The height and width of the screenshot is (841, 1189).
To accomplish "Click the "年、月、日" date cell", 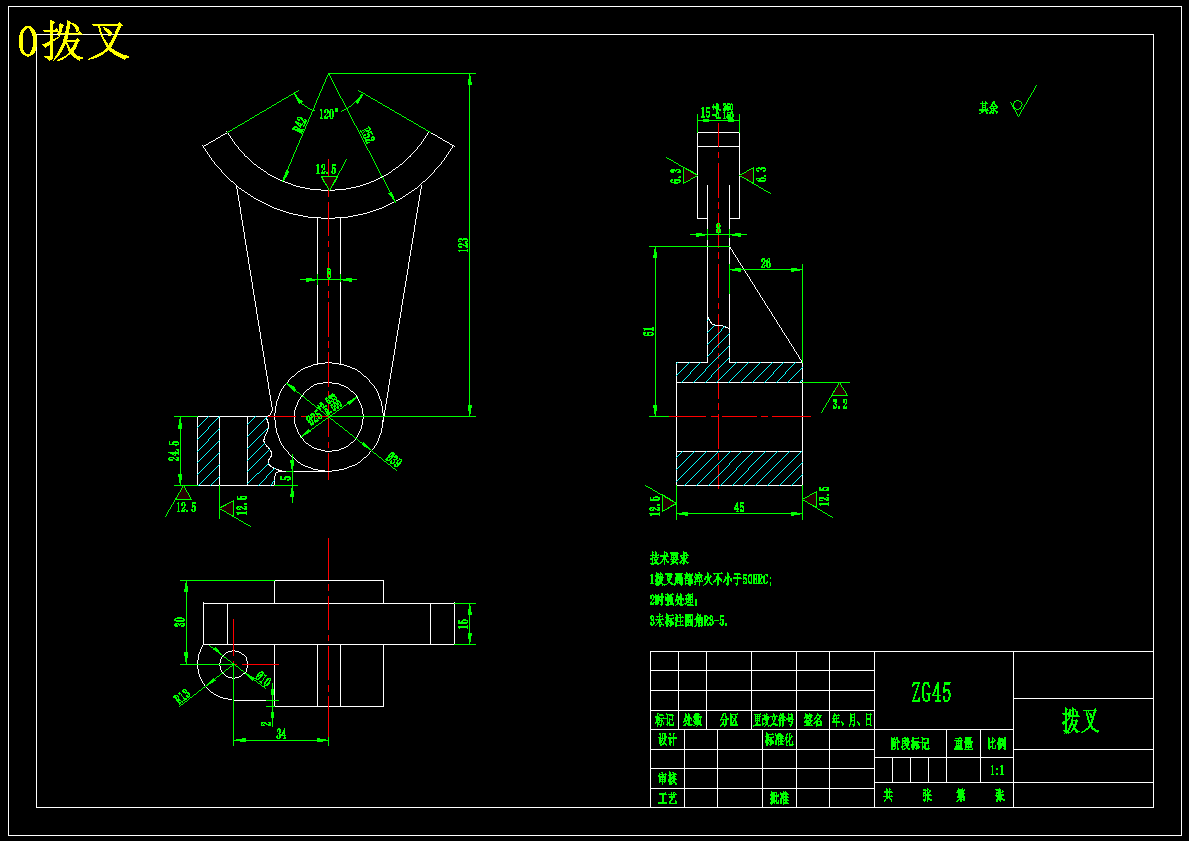I will pyautogui.click(x=852, y=720).
